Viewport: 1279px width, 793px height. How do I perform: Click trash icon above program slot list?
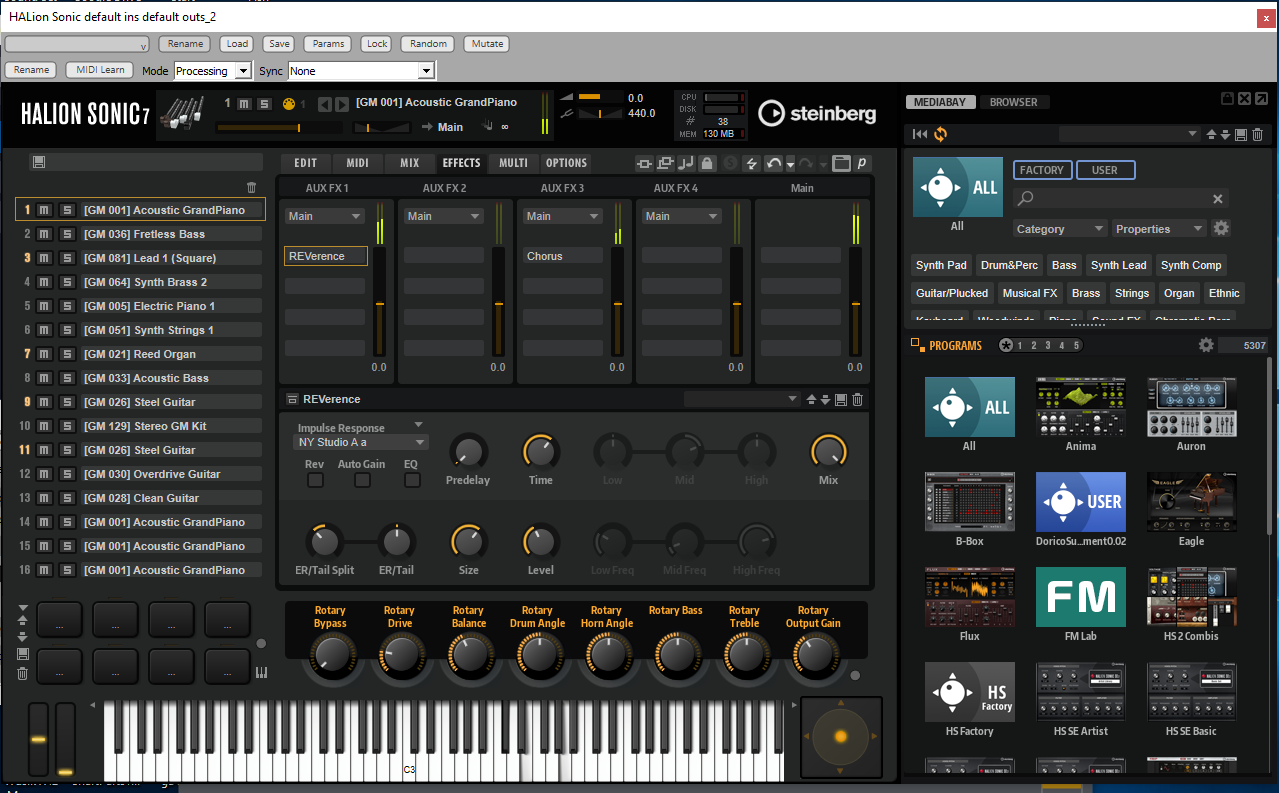click(x=251, y=187)
